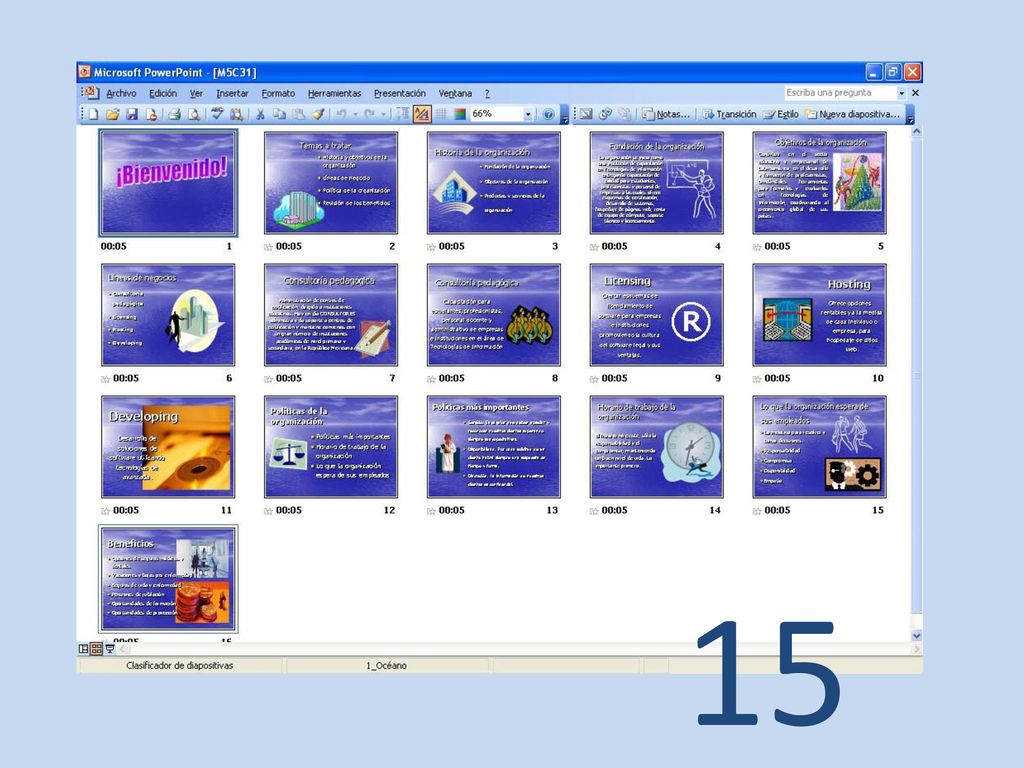The height and width of the screenshot is (768, 1024).
Task: Print using the printer icon
Action: (174, 114)
